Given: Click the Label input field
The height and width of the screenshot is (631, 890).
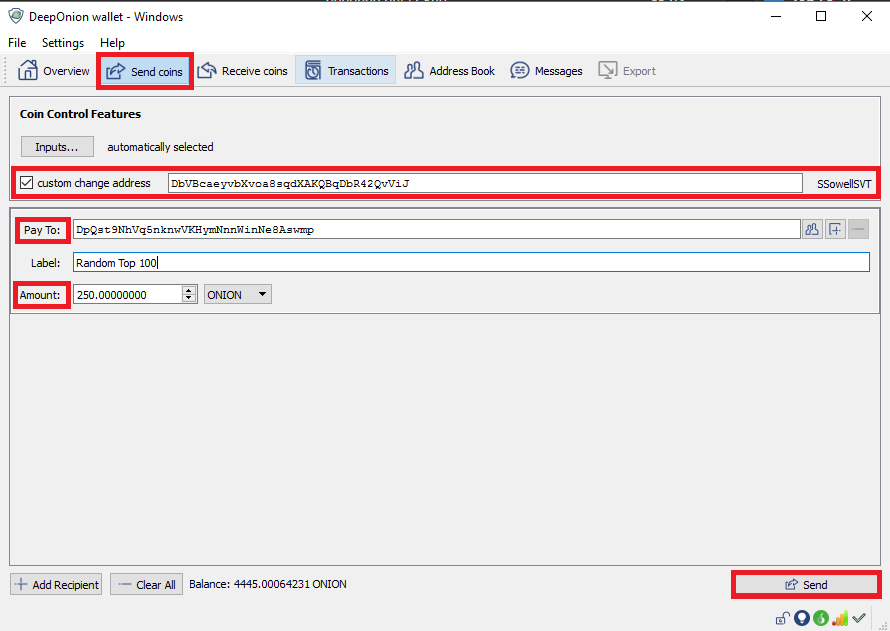Looking at the screenshot, I should 471,262.
